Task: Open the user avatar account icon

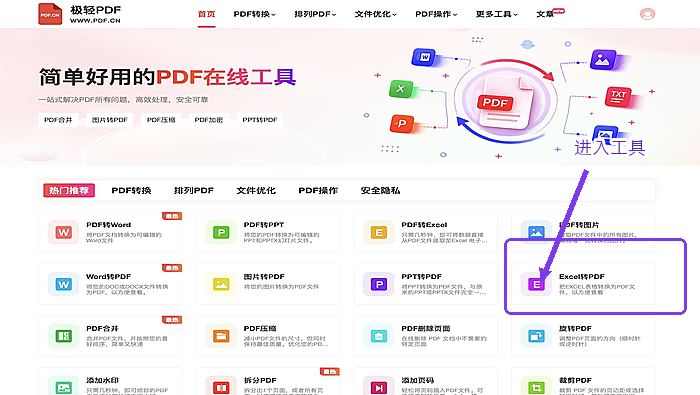Action: (647, 14)
